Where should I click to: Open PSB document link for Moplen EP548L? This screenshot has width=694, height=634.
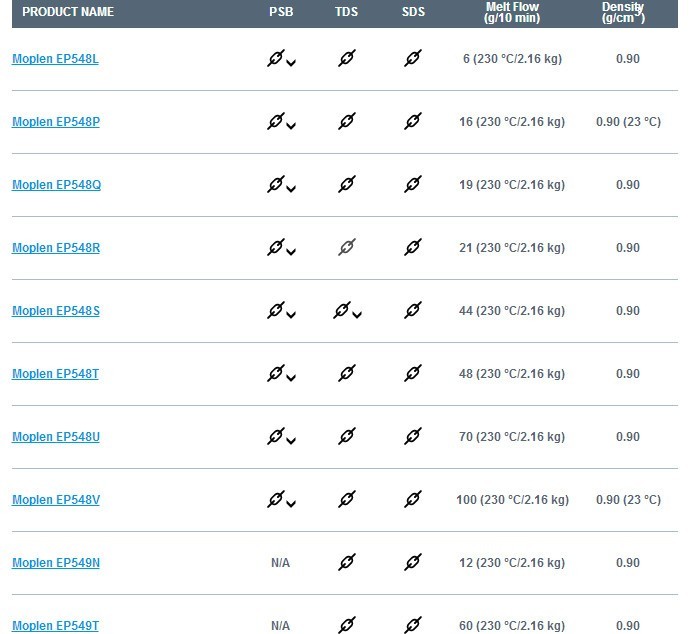pyautogui.click(x=275, y=58)
